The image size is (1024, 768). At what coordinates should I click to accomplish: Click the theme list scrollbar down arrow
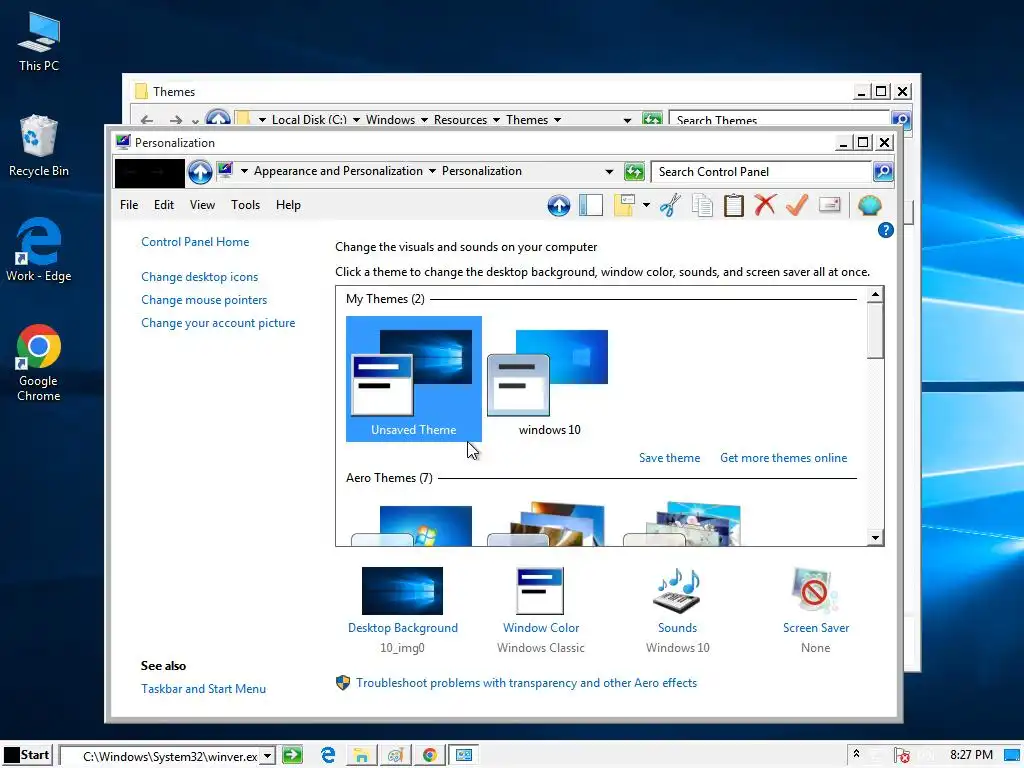pos(875,538)
